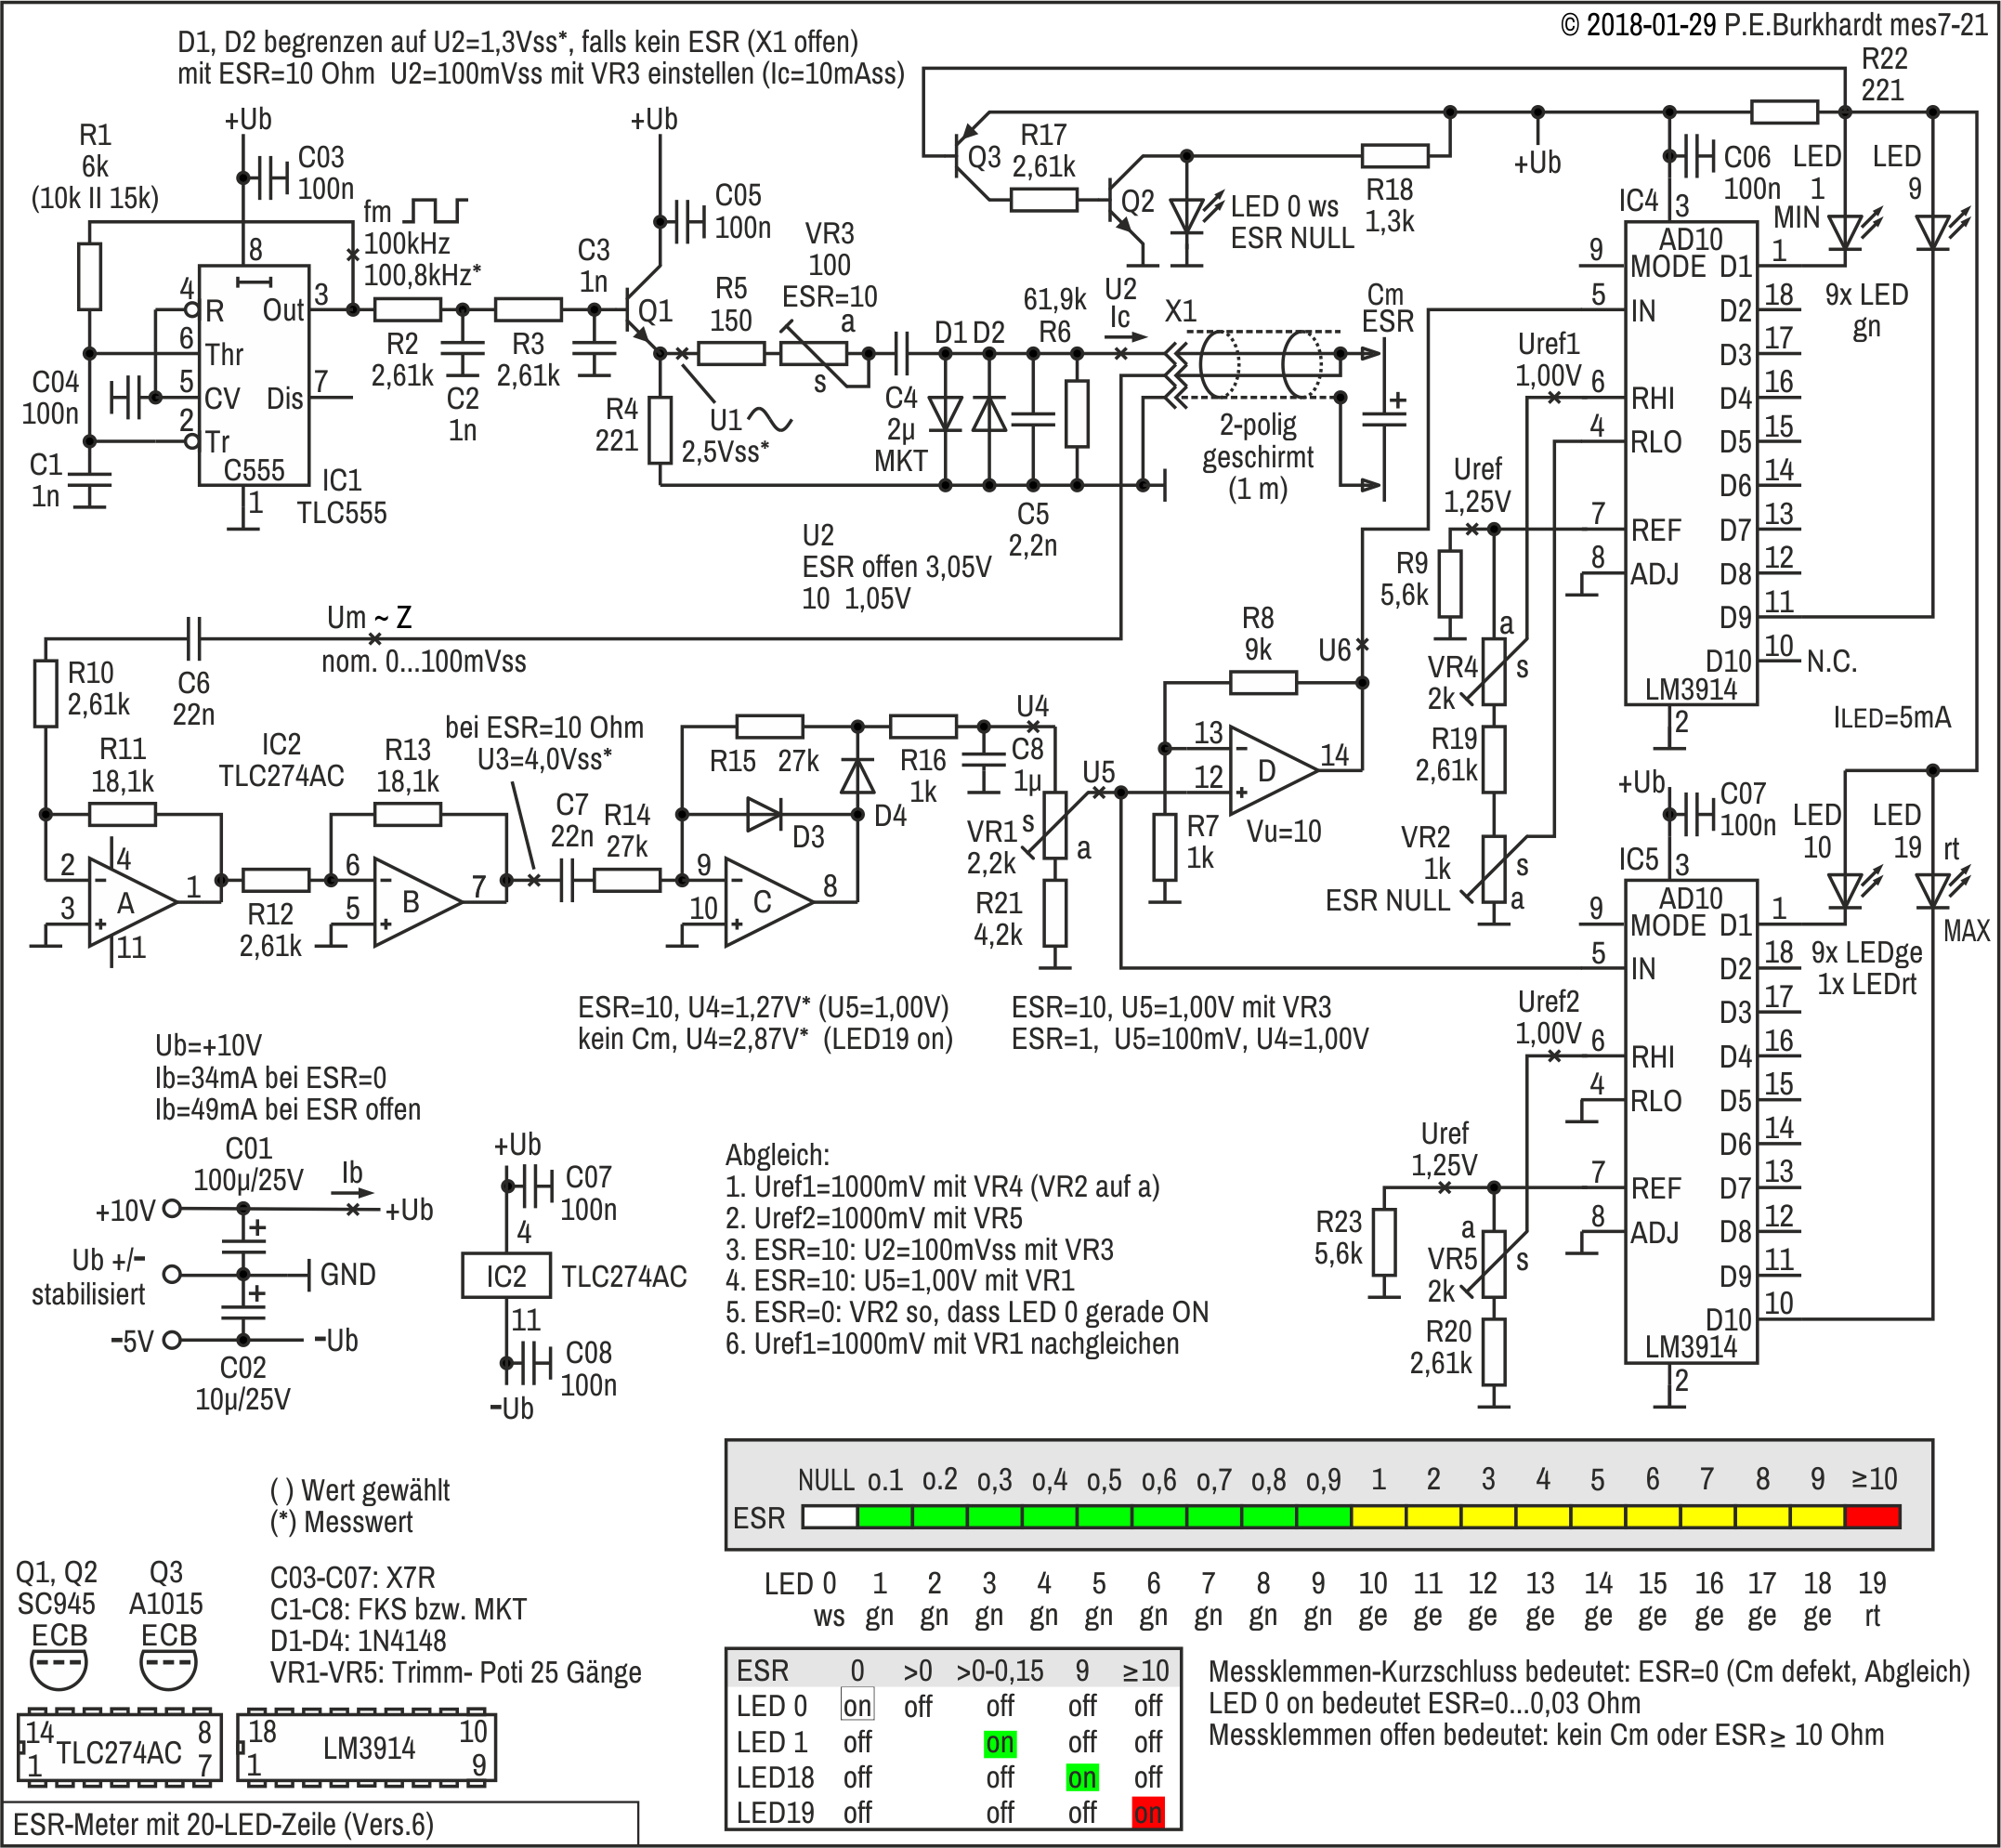Click the -5V supply terminal circle
Screen dimensions: 2001x1848
(x=172, y=1340)
